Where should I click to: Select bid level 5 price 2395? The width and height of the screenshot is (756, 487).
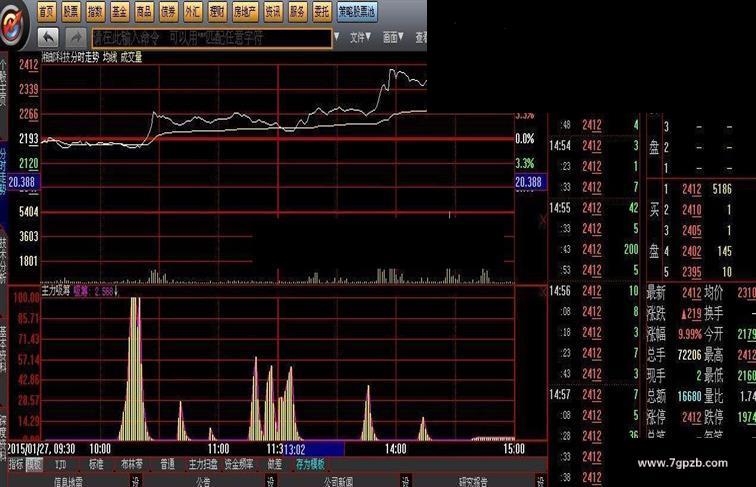click(691, 272)
